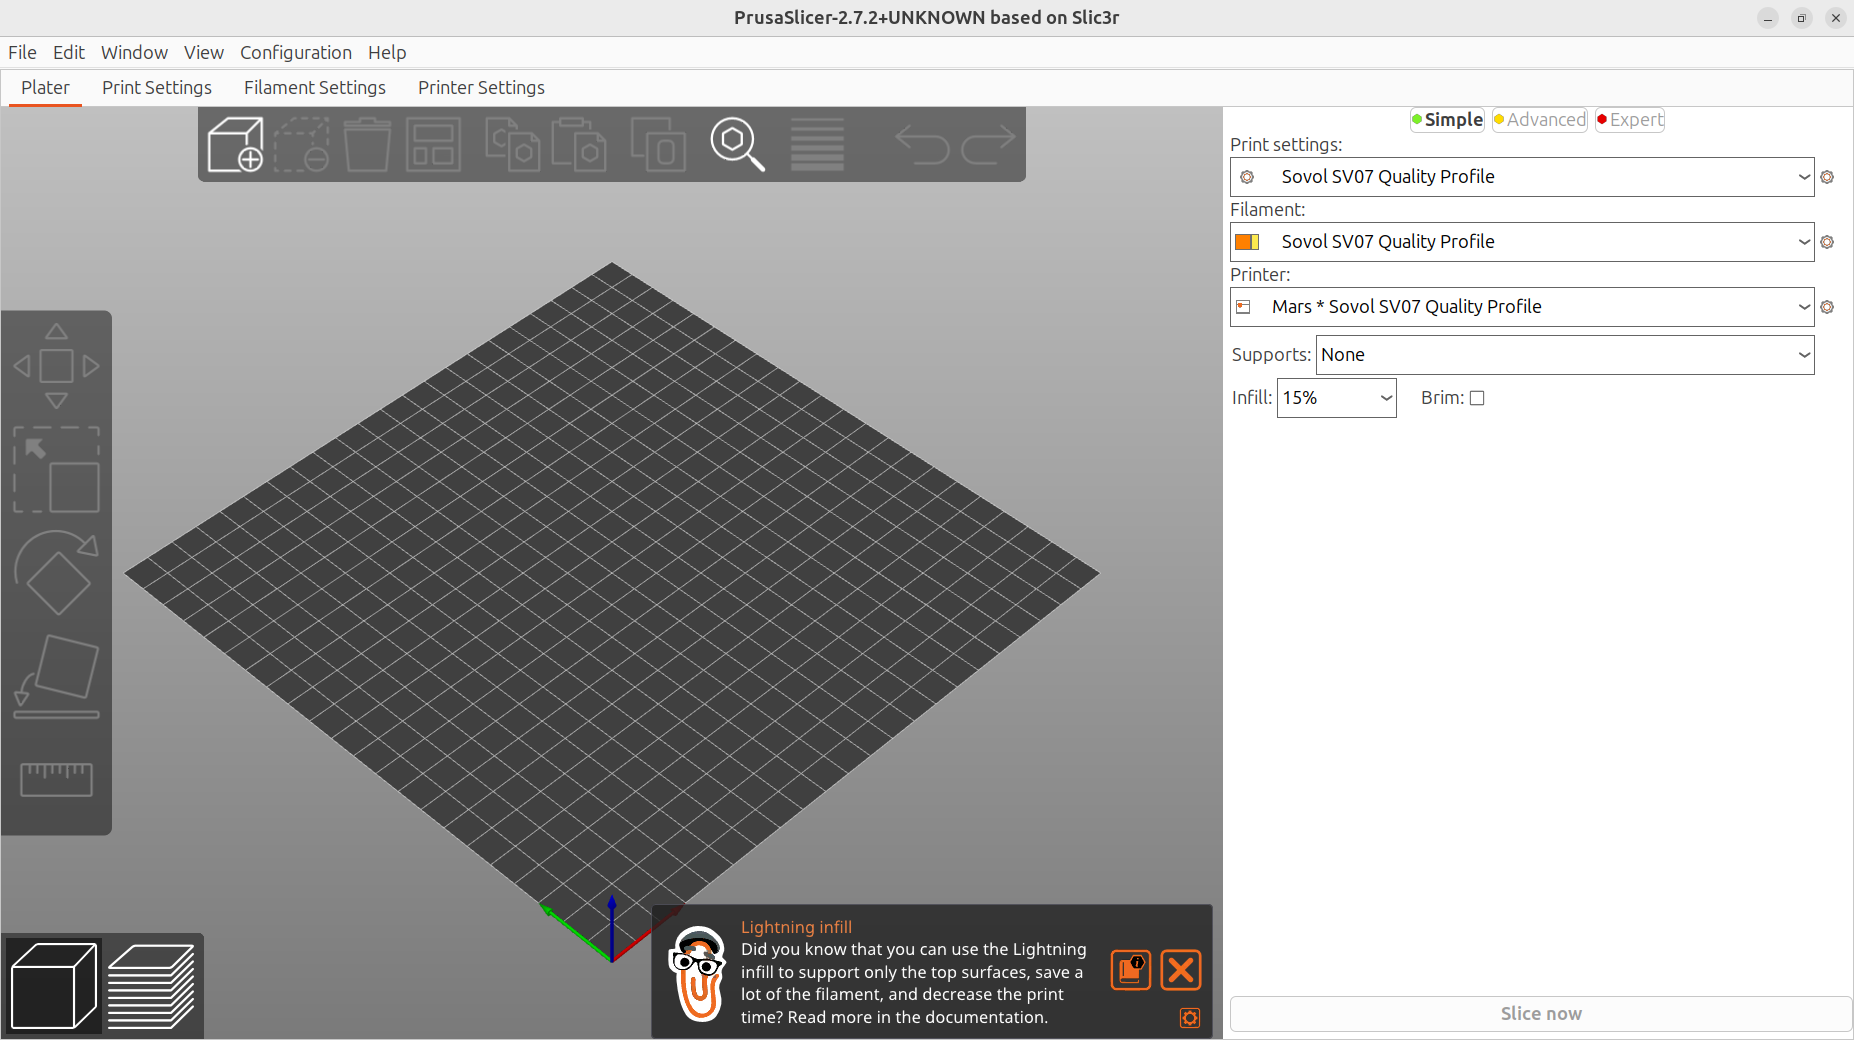Click the Paste toolbar icon
The width and height of the screenshot is (1854, 1040).
pos(579,145)
